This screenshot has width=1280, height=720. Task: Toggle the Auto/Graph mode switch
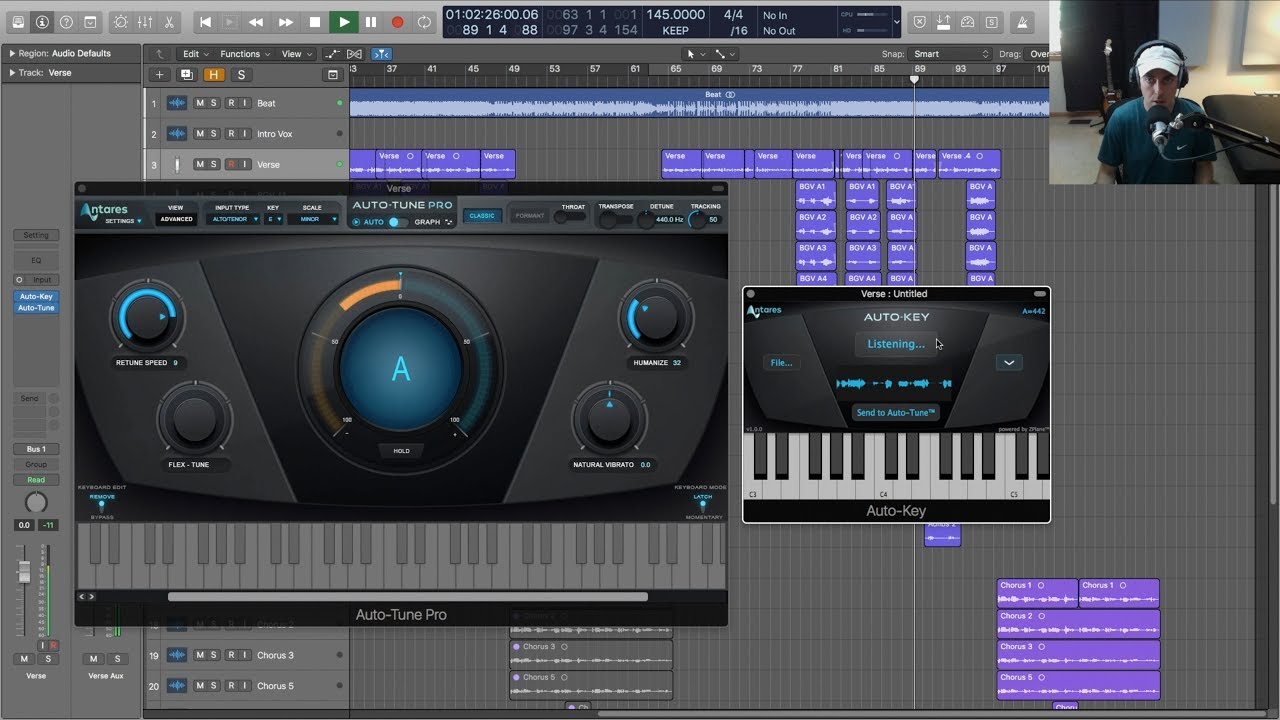tap(399, 222)
